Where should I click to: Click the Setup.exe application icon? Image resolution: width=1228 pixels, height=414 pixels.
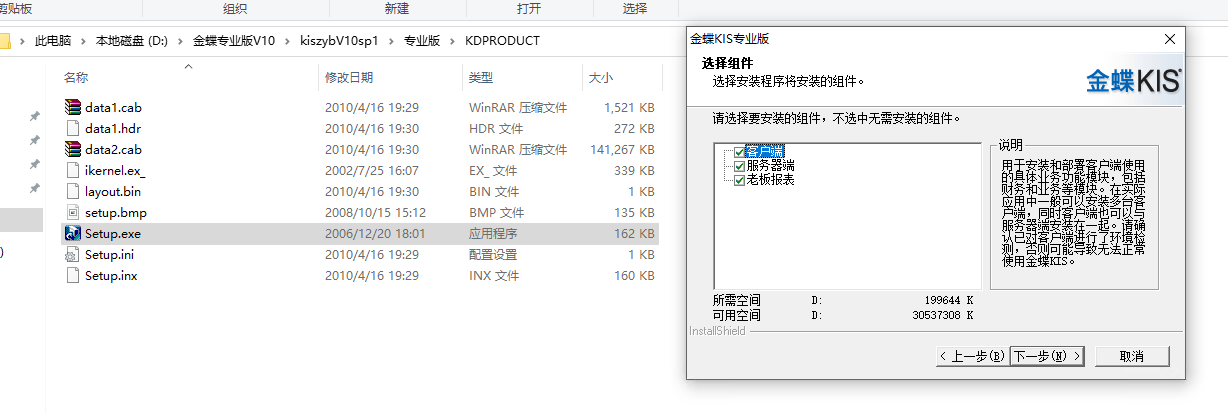(x=72, y=233)
